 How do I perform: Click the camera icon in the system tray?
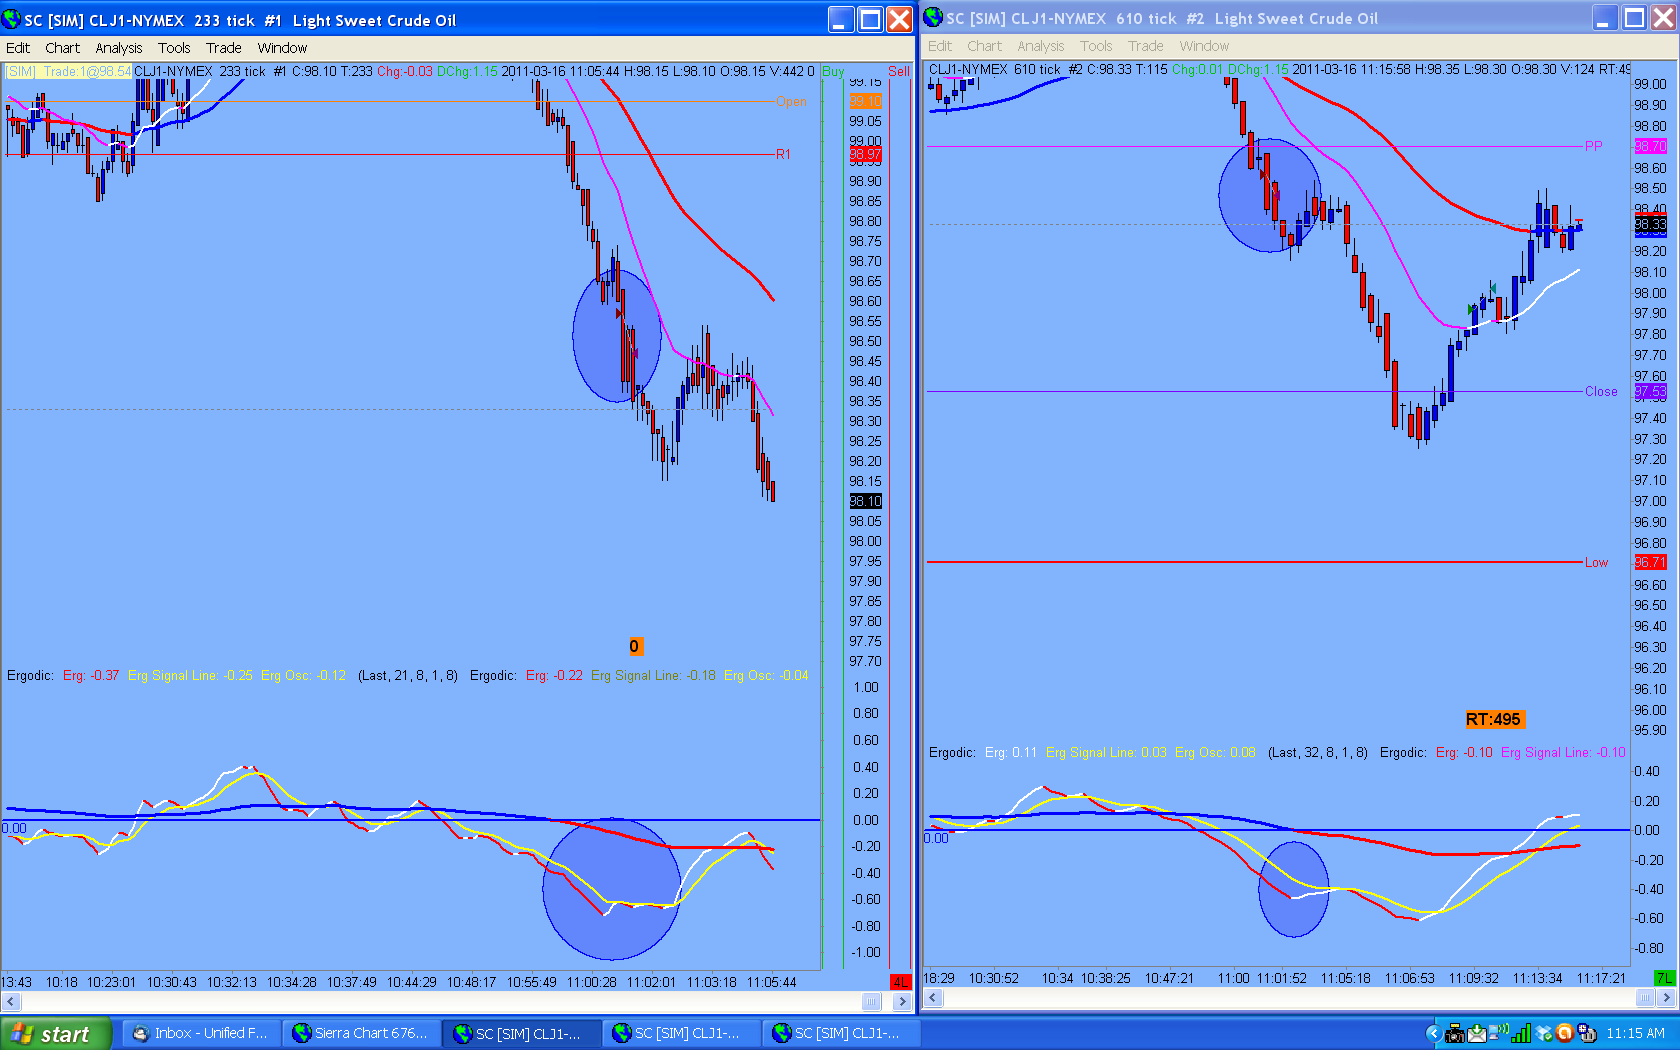tap(1455, 1034)
